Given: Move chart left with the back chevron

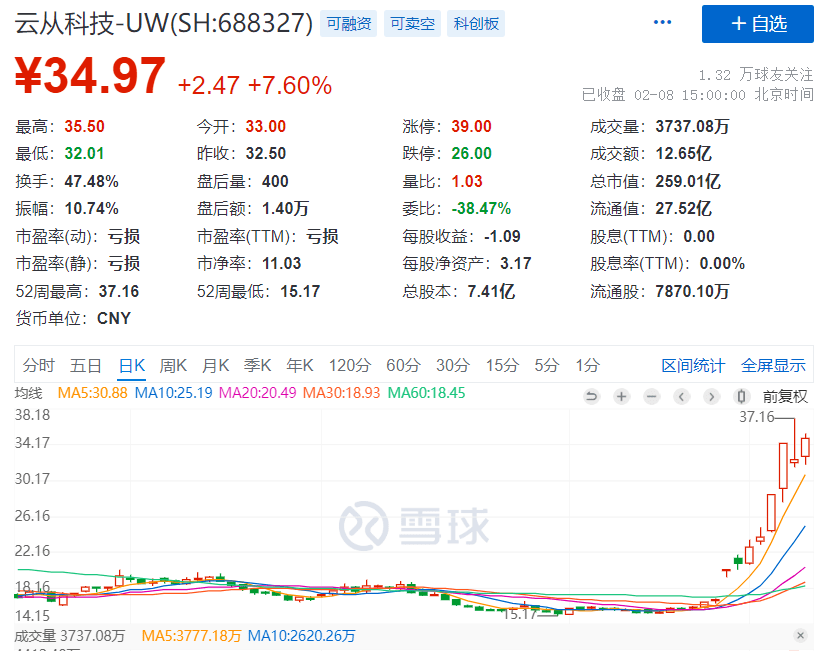Looking at the screenshot, I should pos(681,397).
